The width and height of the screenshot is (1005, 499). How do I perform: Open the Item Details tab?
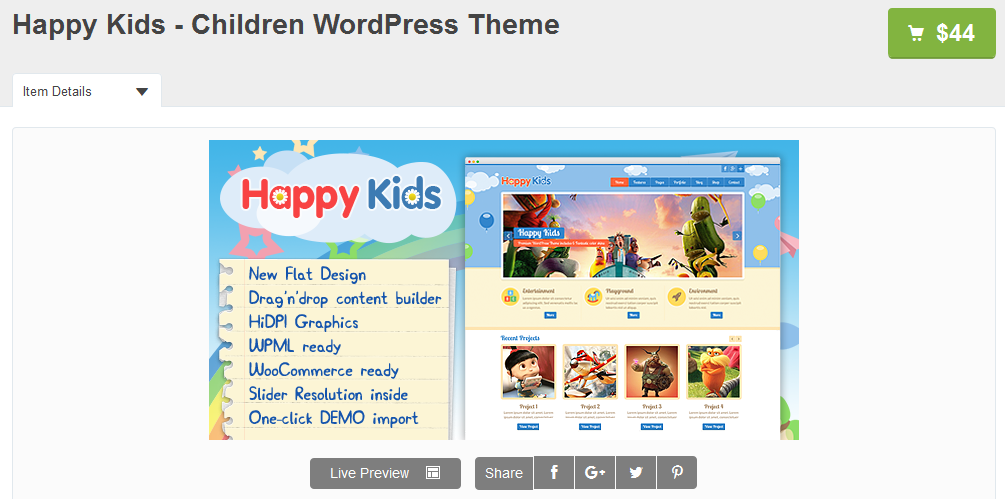pyautogui.click(x=87, y=91)
